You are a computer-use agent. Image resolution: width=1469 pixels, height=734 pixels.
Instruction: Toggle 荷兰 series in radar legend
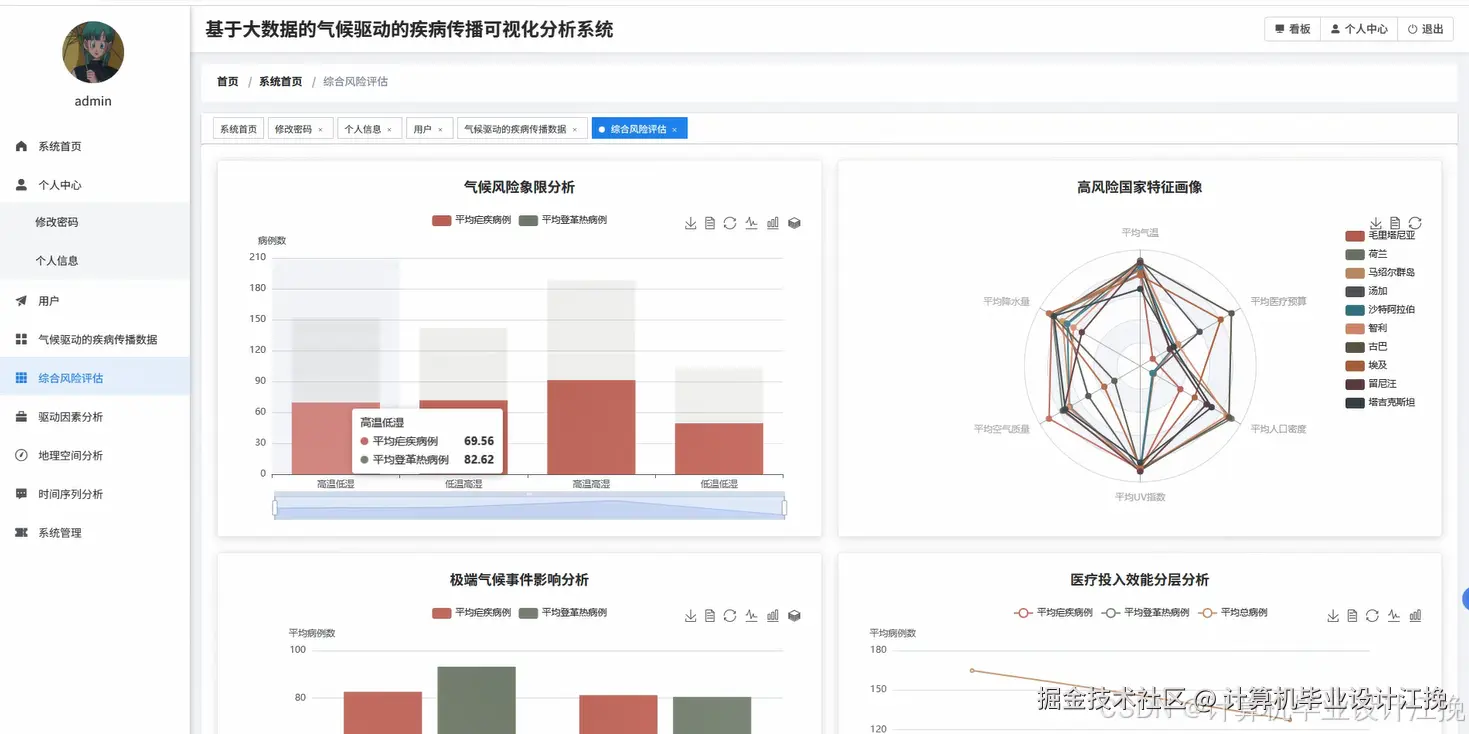pyautogui.click(x=1367, y=254)
